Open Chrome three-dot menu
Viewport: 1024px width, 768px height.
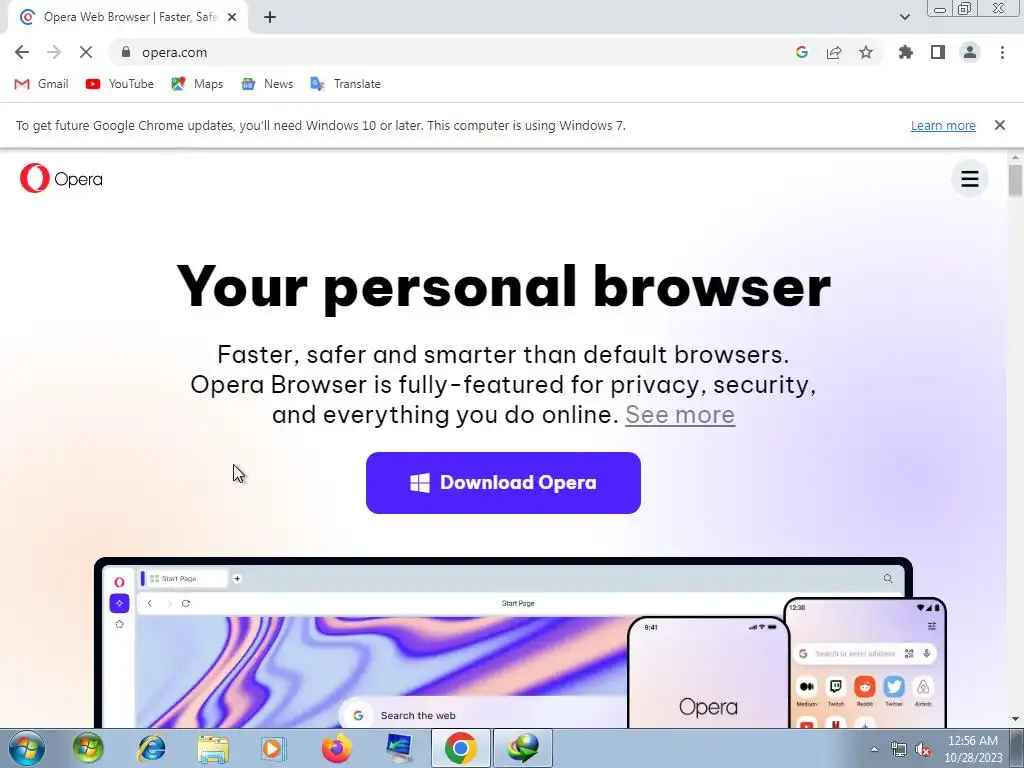(x=1002, y=52)
